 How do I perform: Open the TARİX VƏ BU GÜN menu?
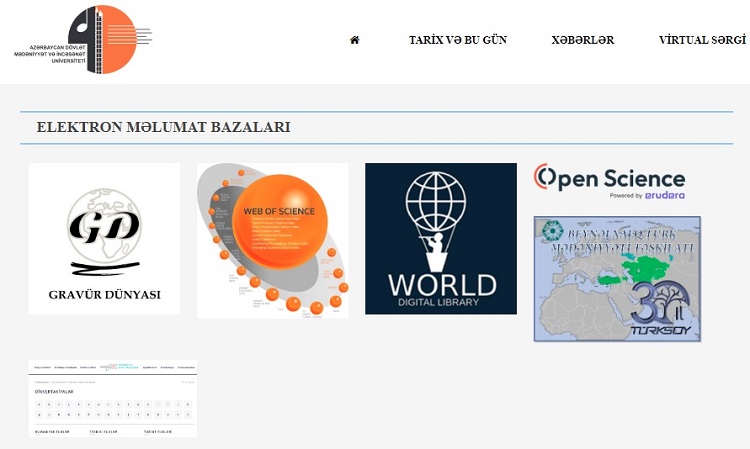tap(458, 40)
